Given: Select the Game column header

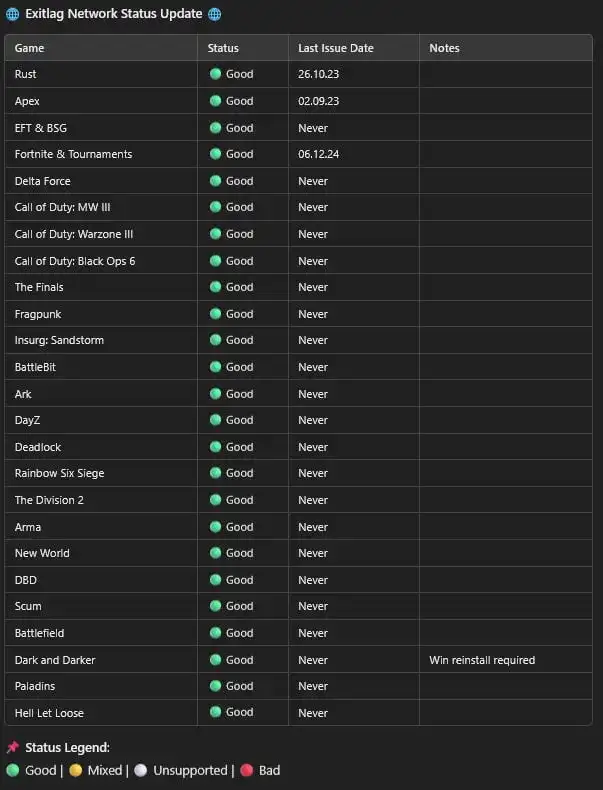Looking at the screenshot, I should point(30,48).
